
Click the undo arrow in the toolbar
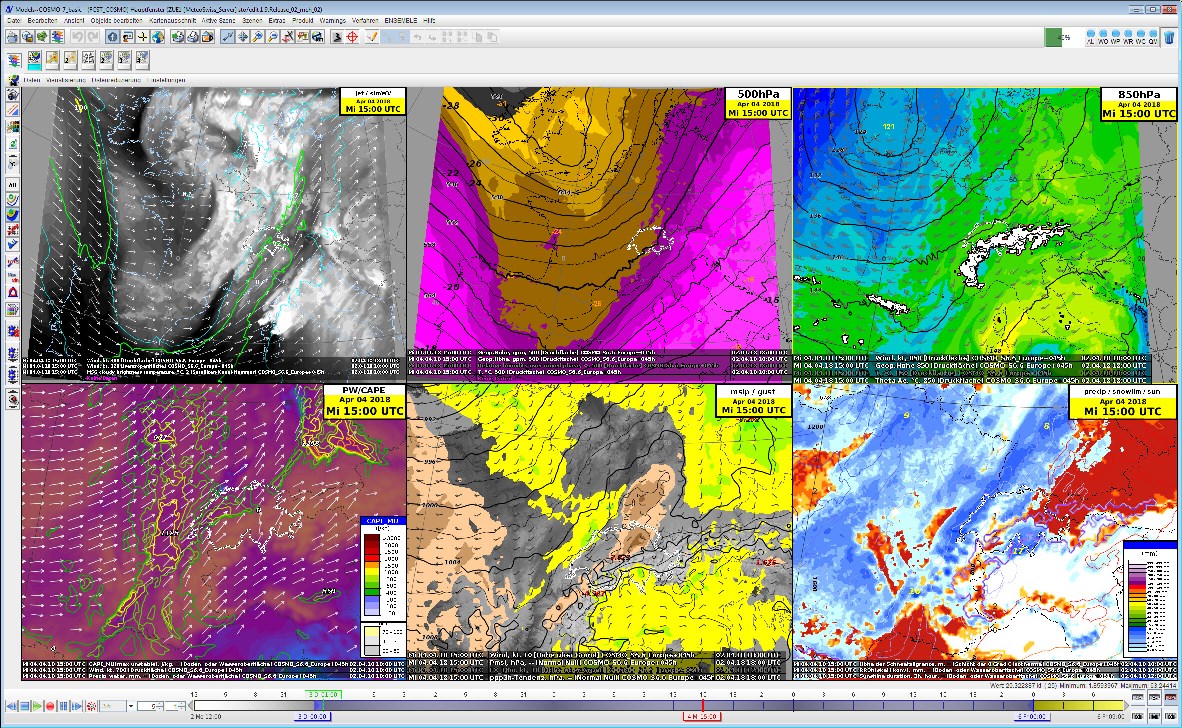76,37
